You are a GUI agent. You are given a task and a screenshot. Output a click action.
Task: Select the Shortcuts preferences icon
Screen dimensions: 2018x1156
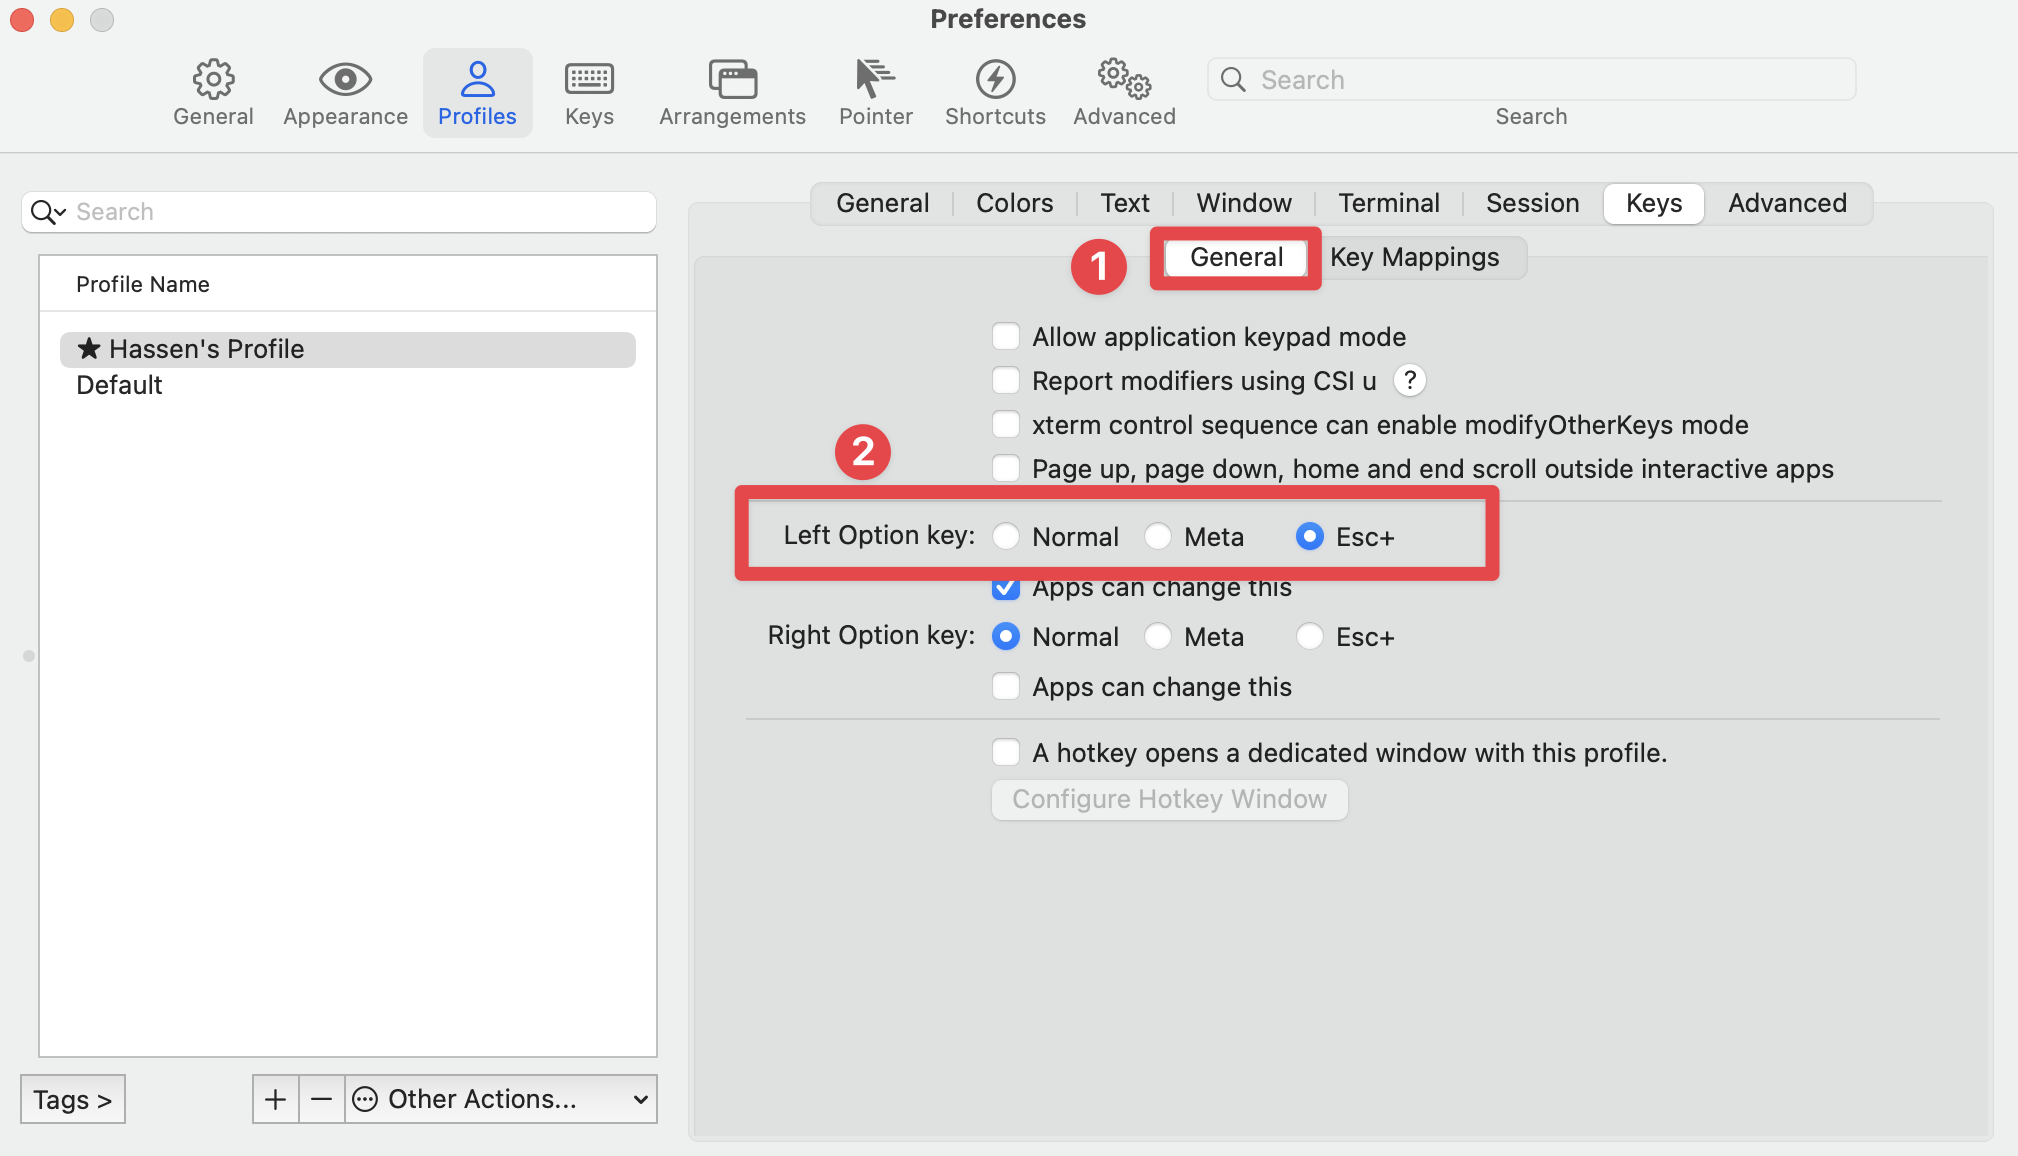coord(994,91)
